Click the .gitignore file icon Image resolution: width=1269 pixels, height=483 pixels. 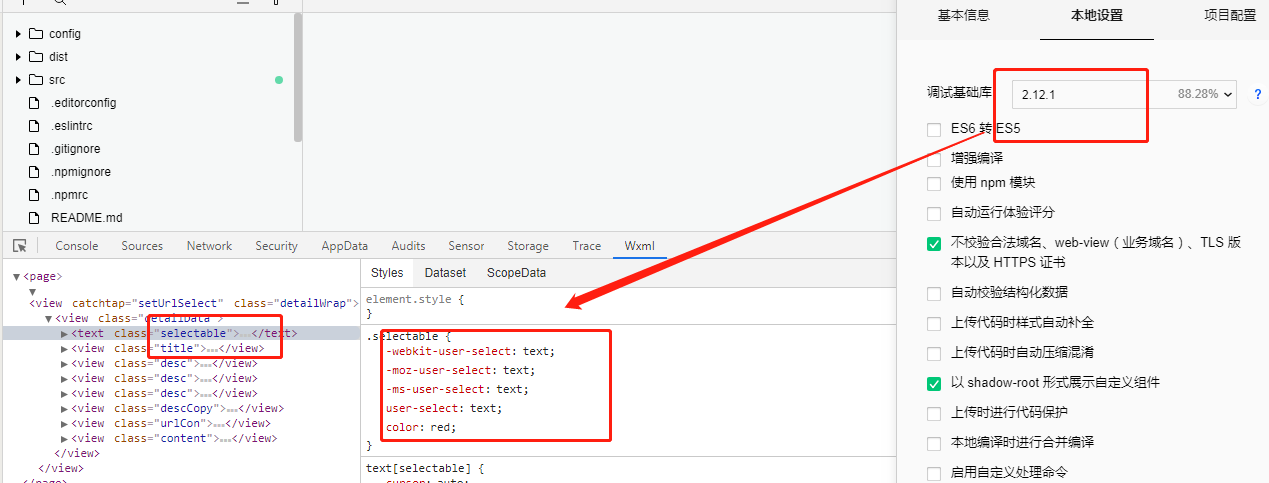click(x=35, y=149)
